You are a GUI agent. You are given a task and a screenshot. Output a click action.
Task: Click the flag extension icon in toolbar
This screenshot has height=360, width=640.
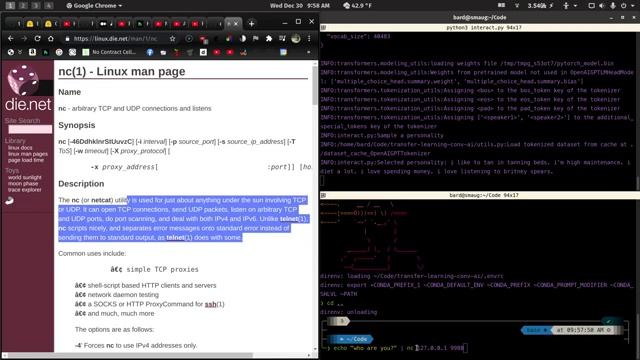[256, 38]
